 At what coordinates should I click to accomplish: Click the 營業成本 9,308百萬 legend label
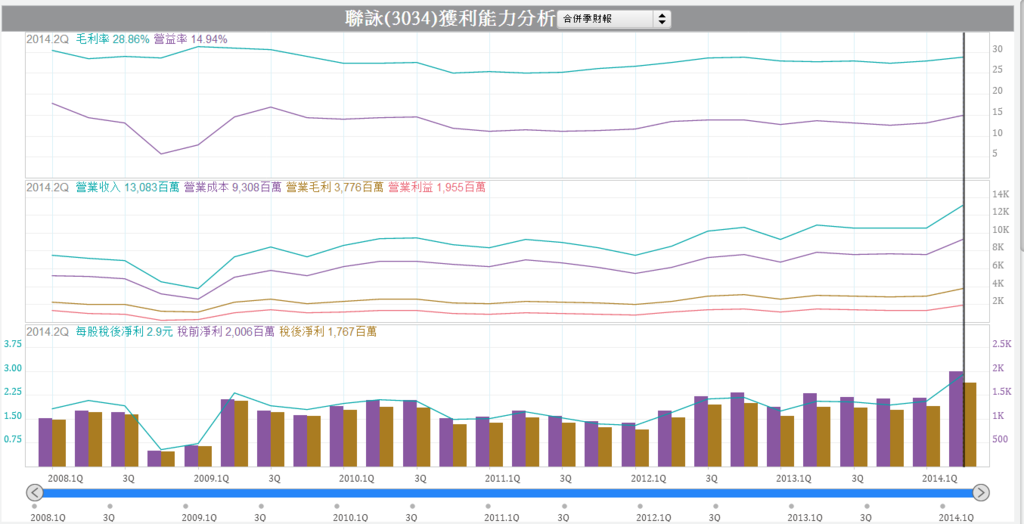(233, 188)
